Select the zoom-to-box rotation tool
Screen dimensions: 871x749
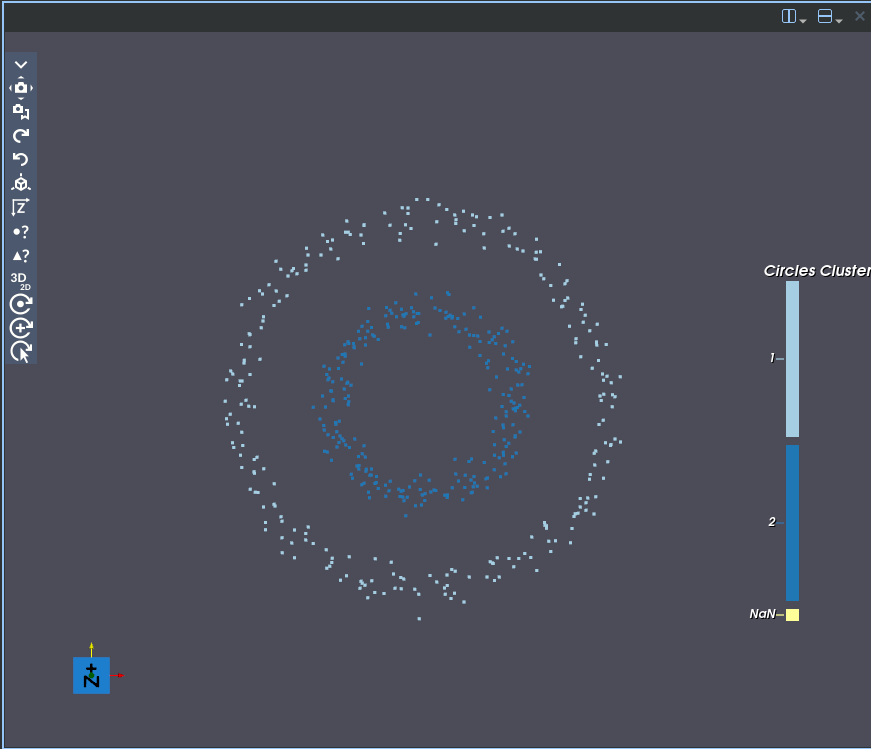[21, 327]
